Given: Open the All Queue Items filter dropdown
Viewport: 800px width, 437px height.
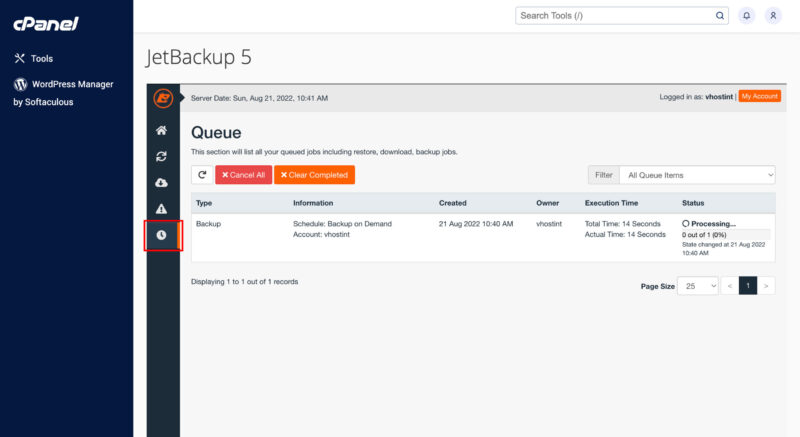Looking at the screenshot, I should pos(697,175).
